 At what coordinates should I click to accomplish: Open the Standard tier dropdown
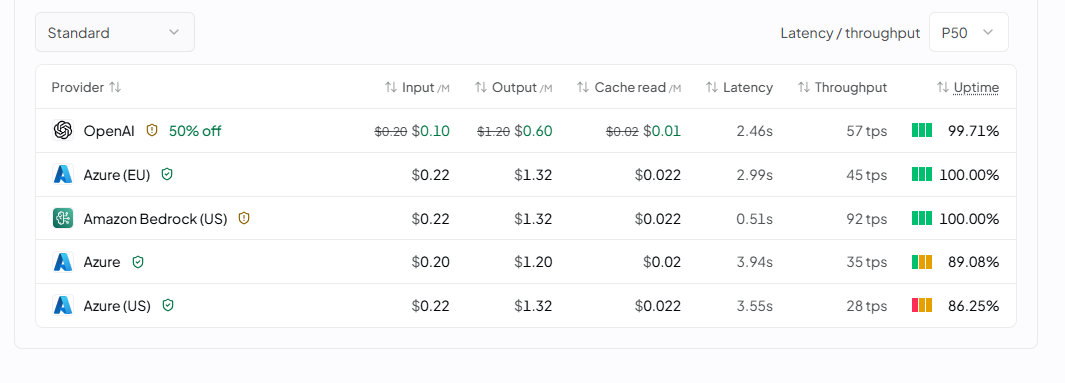click(115, 32)
